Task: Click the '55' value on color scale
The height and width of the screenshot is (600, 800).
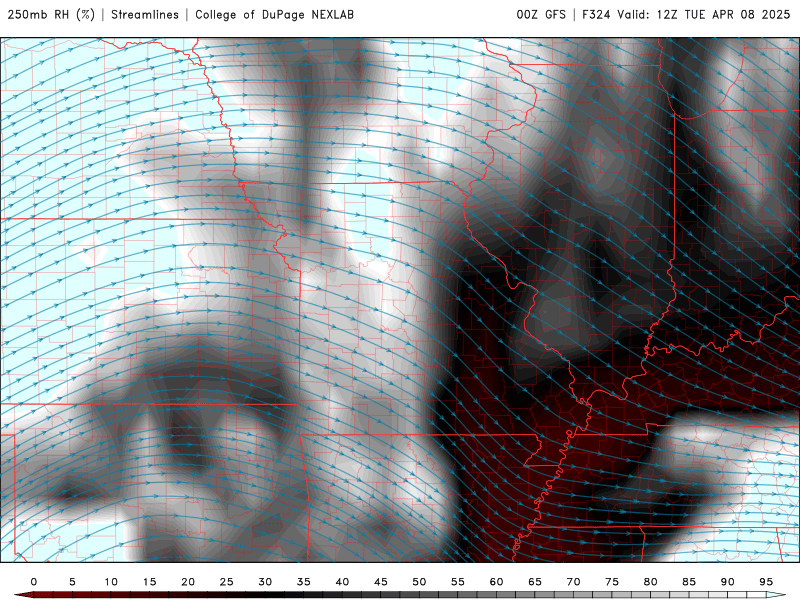Action: pos(458,582)
